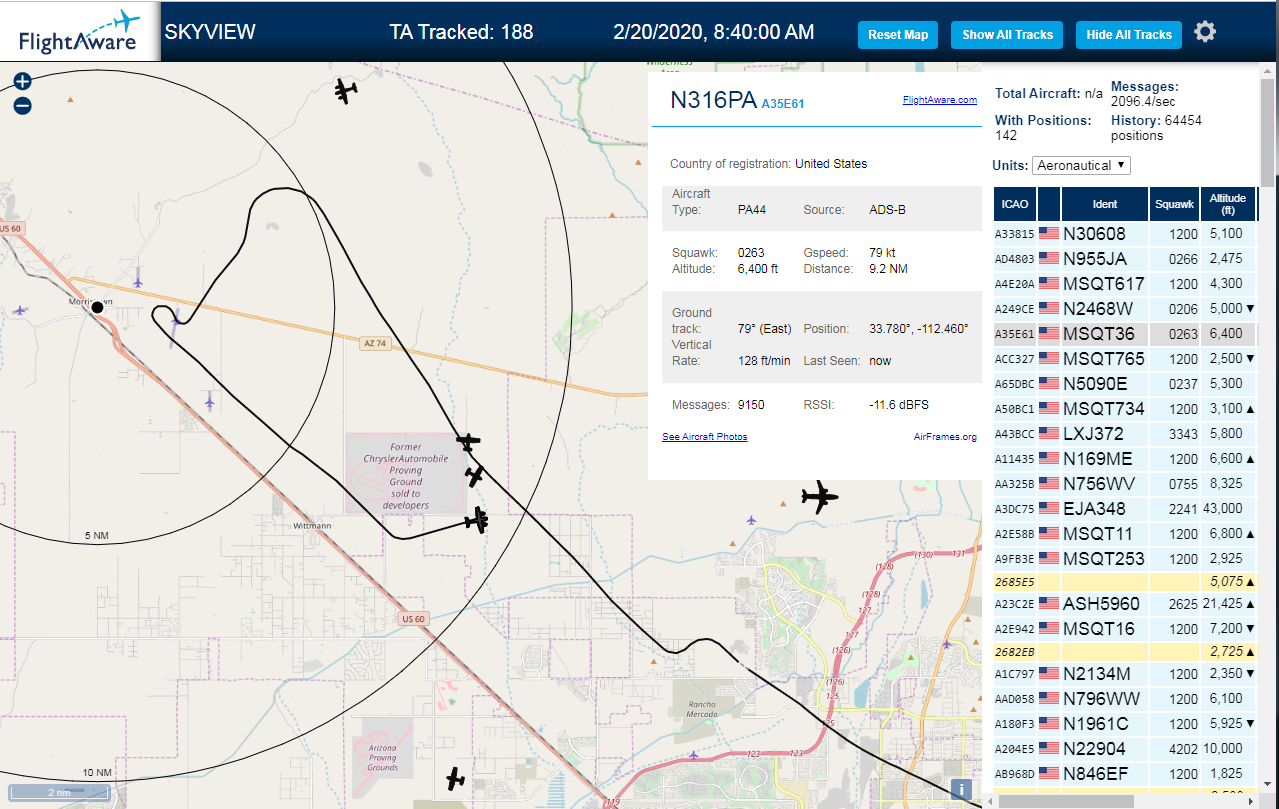Sort table by ICAO column
This screenshot has height=809, width=1279.
[1015, 204]
